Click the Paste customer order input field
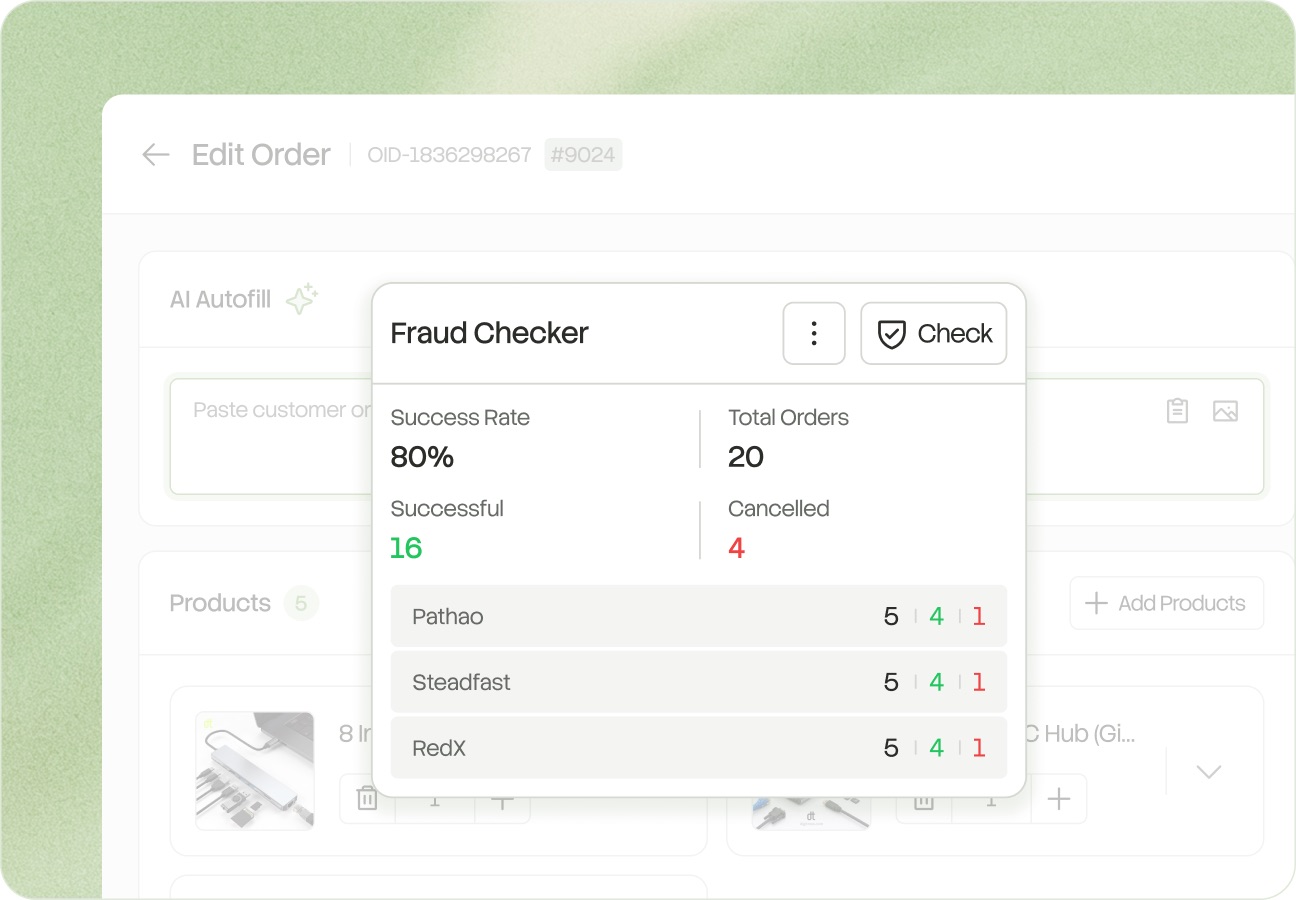 (716, 436)
